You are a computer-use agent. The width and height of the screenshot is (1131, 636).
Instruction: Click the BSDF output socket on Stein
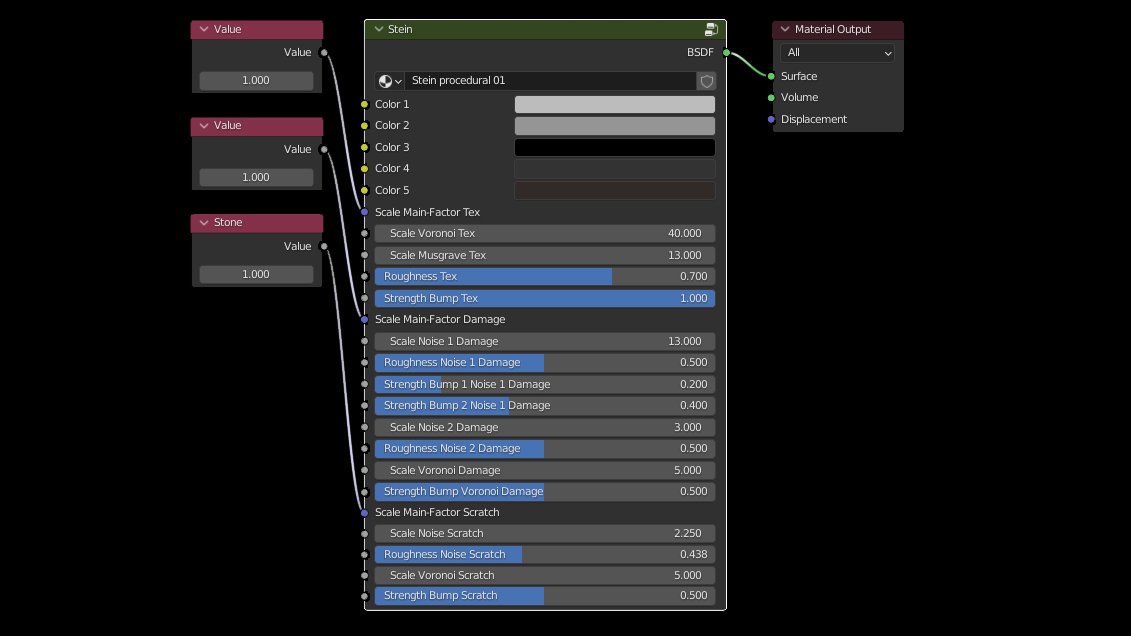pyautogui.click(x=726, y=52)
